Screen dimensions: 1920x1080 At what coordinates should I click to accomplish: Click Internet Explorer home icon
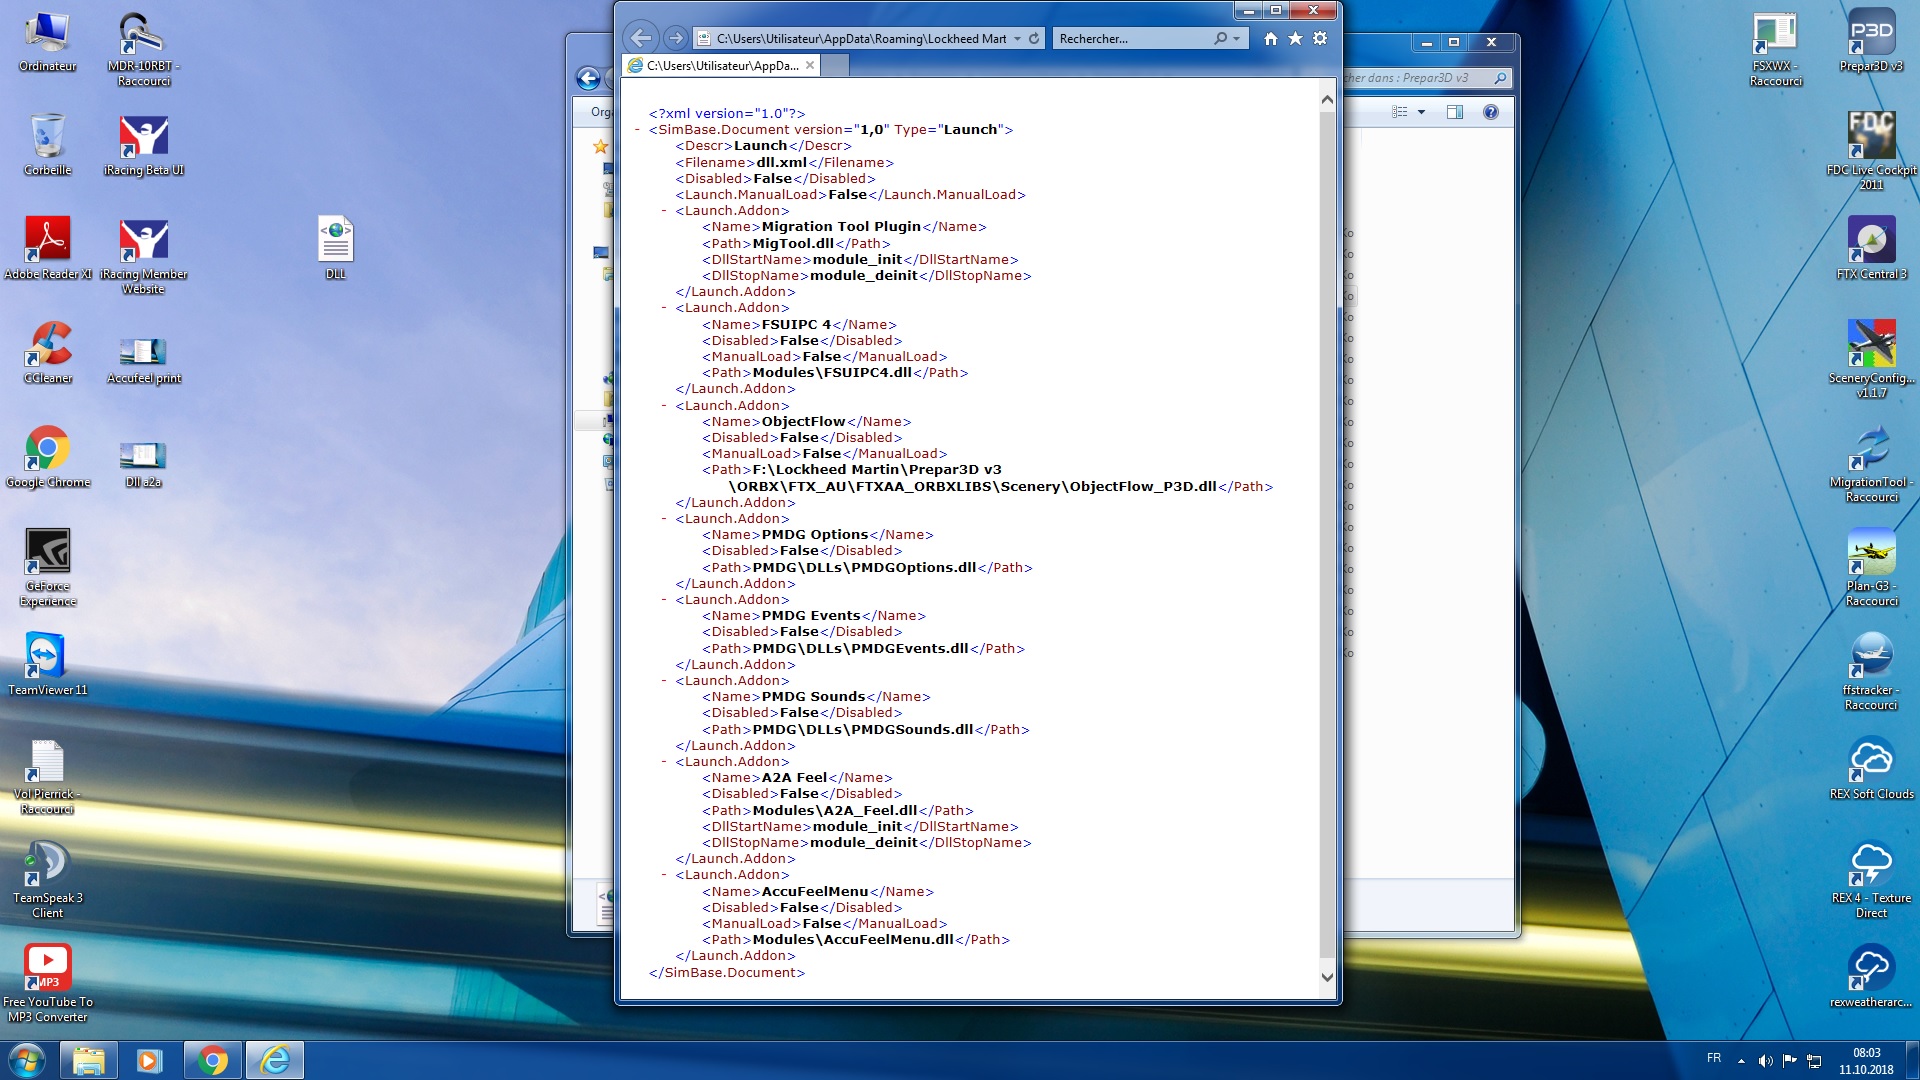coord(1270,38)
